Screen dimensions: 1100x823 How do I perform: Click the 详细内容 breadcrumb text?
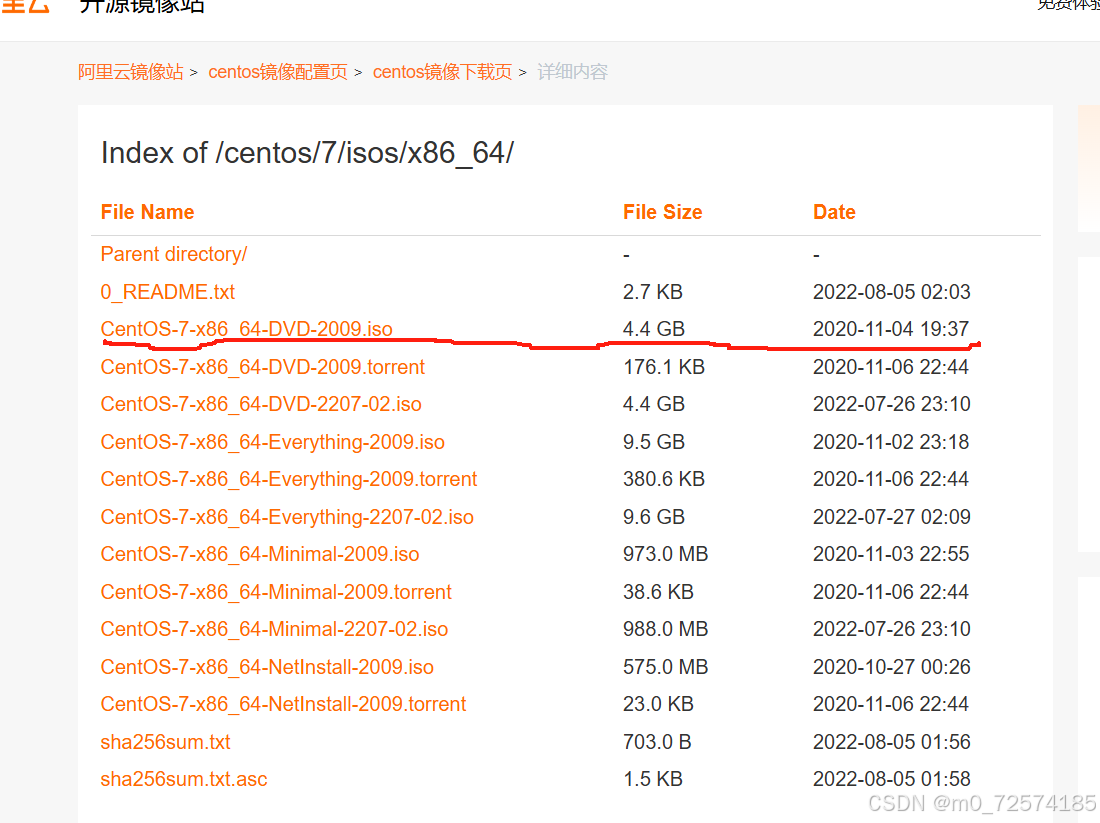tap(572, 72)
